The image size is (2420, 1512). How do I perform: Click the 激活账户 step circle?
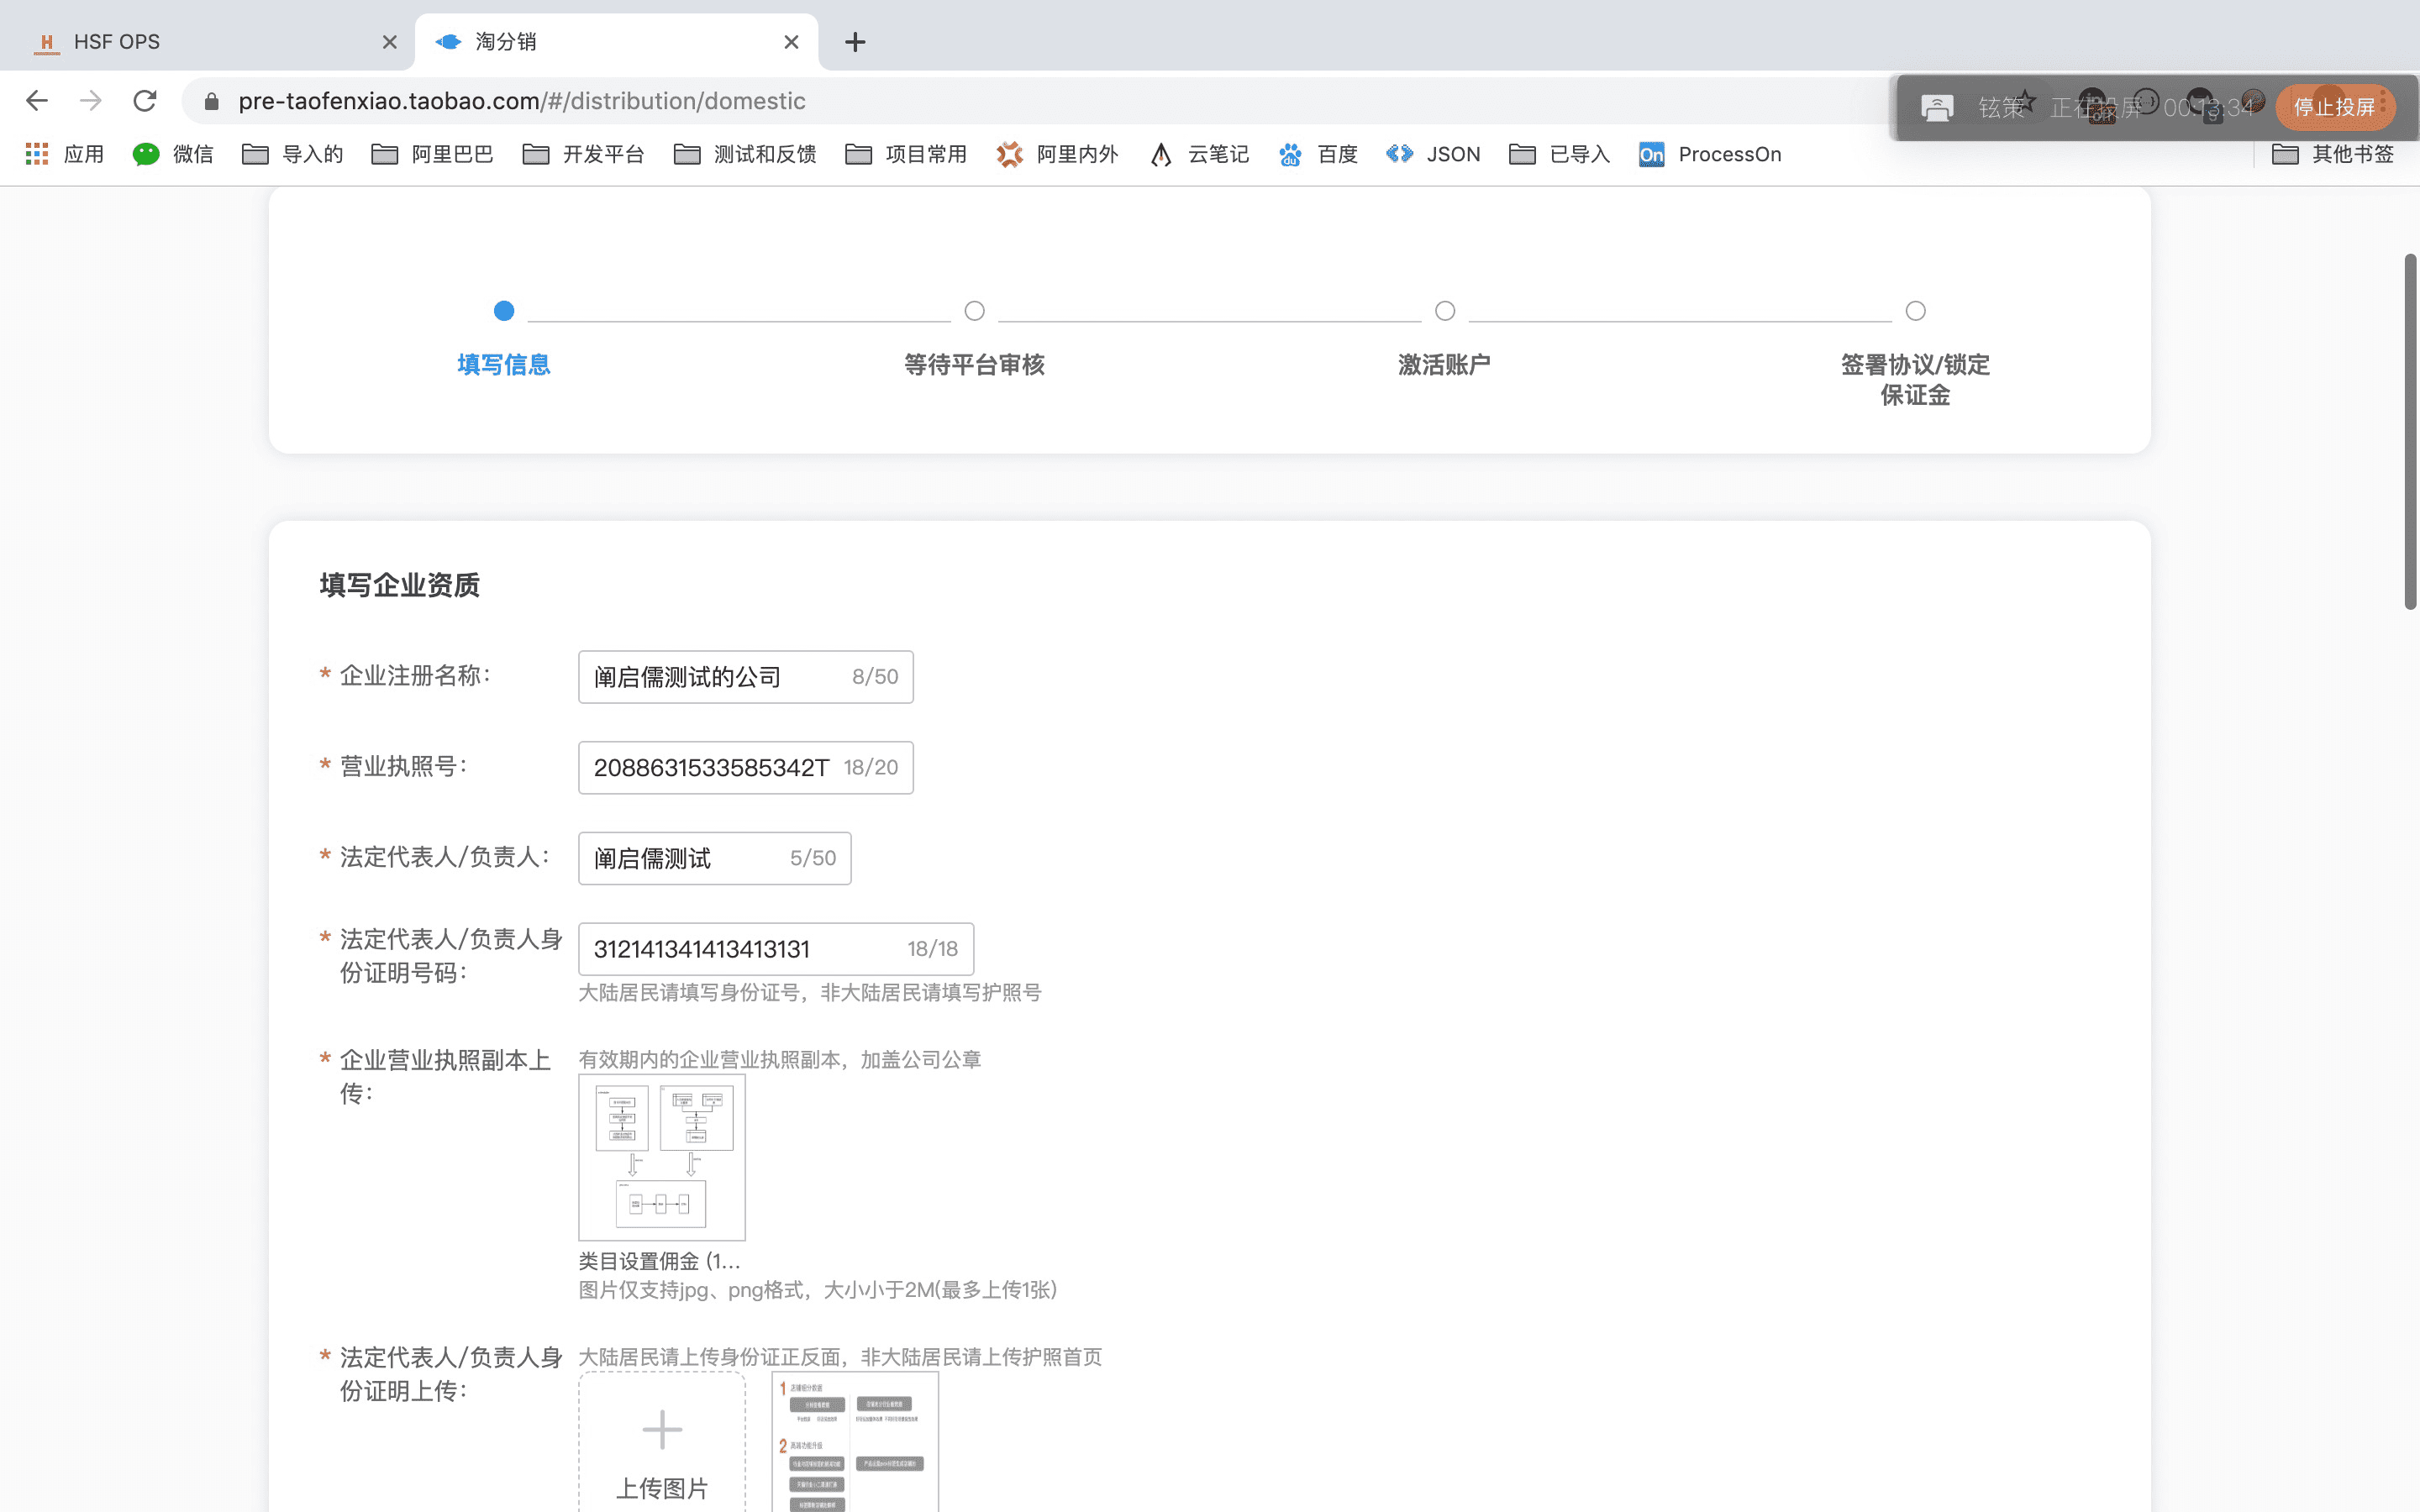pyautogui.click(x=1445, y=311)
